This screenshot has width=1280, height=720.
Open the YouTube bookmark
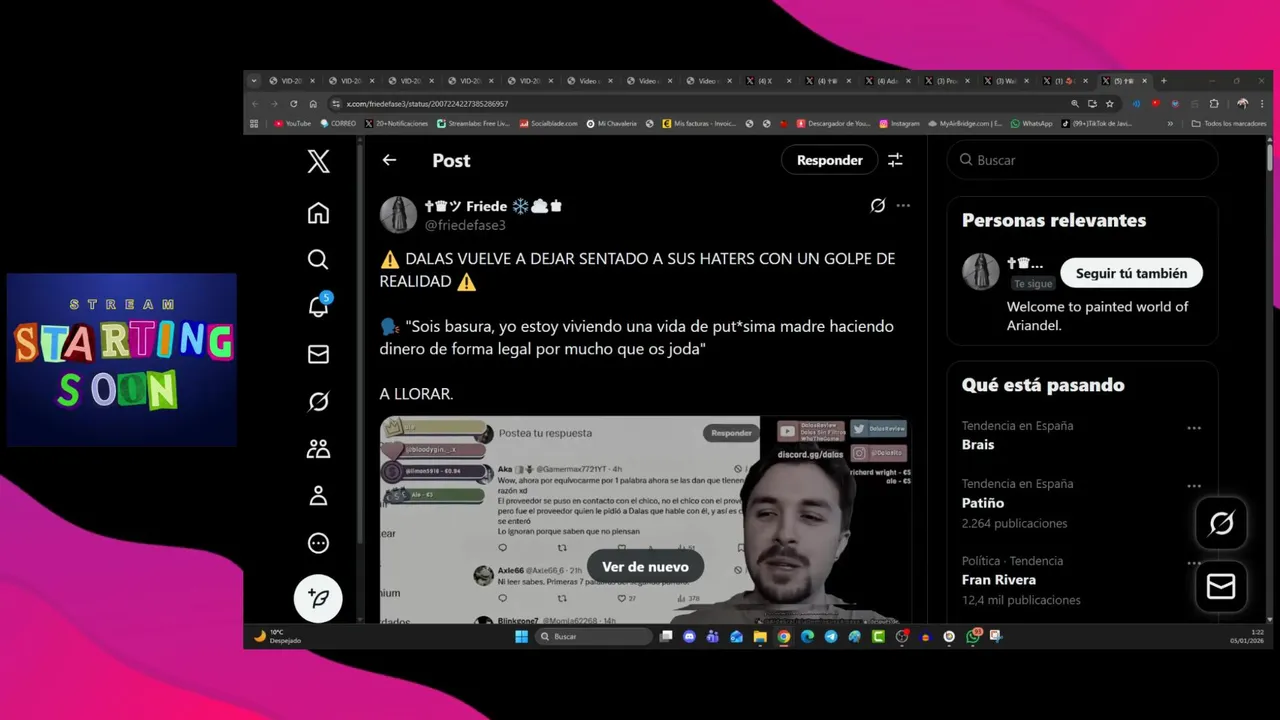(292, 124)
